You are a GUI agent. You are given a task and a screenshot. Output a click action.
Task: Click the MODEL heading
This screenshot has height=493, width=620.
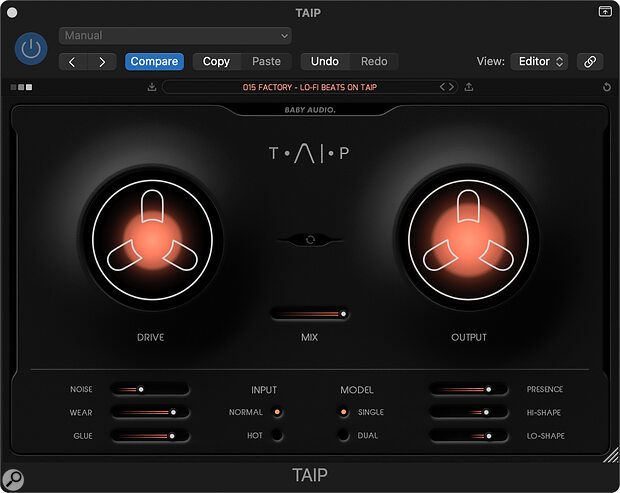[x=357, y=390]
